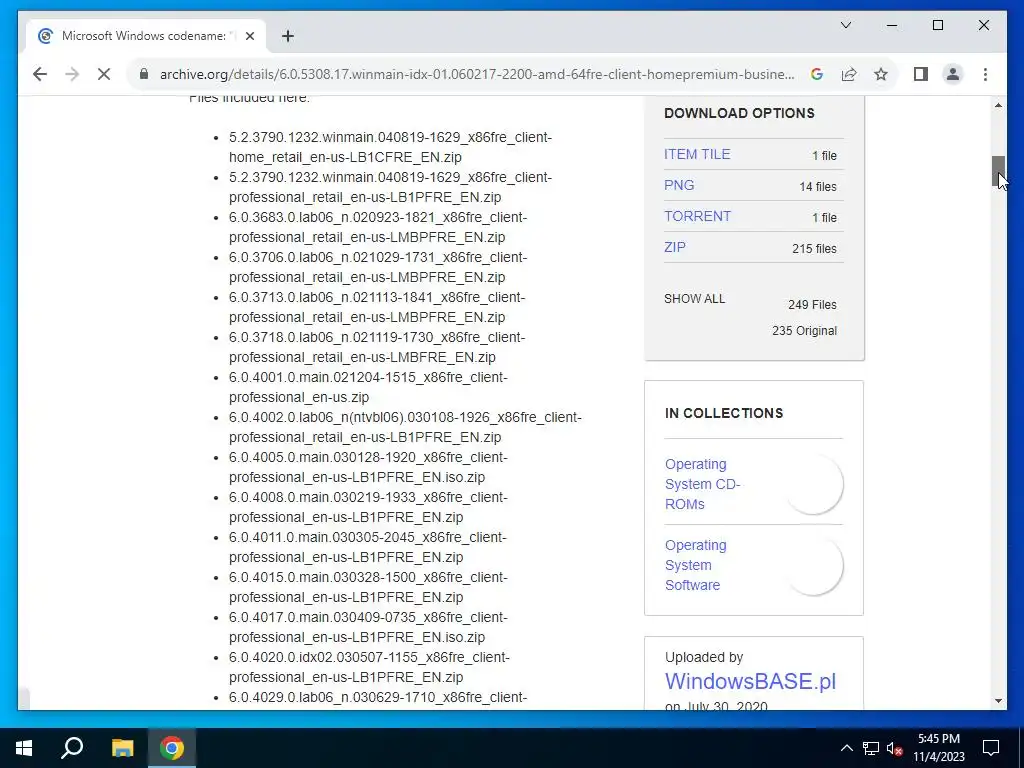Viewport: 1024px width, 768px height.
Task: Toggle the browser side panel
Action: [921, 74]
